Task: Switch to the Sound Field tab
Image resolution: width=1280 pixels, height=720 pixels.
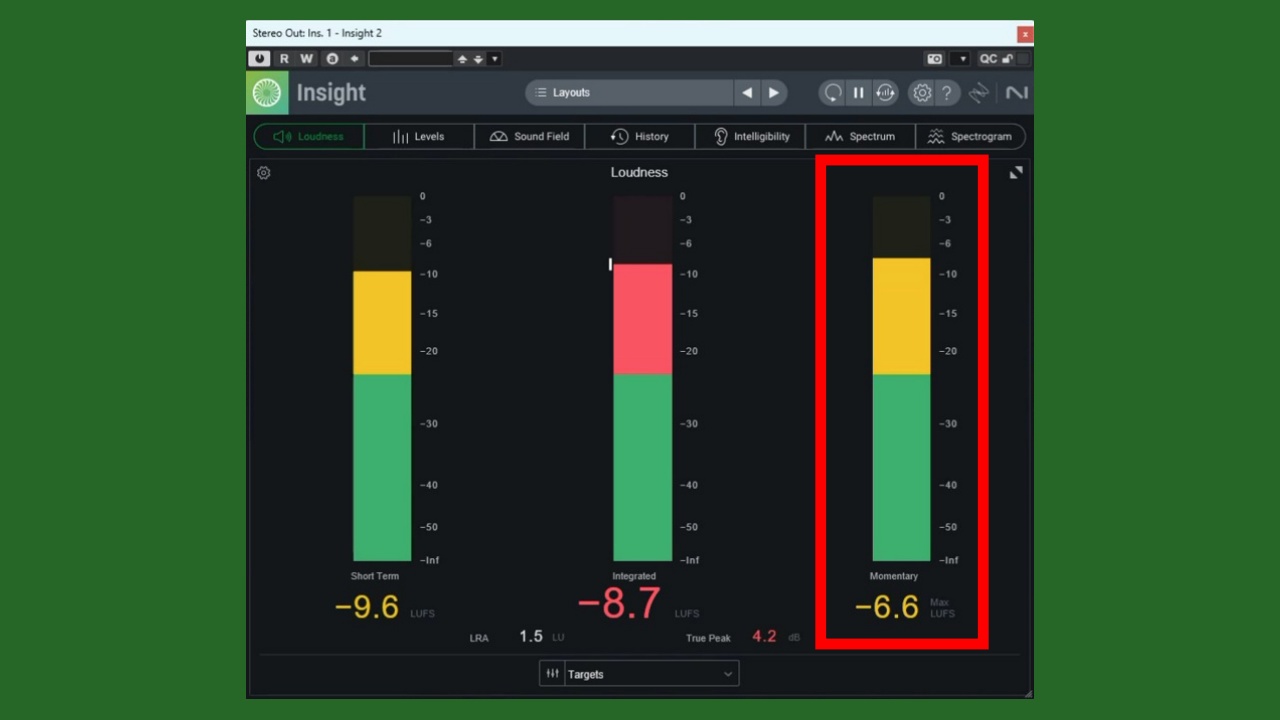Action: 530,137
